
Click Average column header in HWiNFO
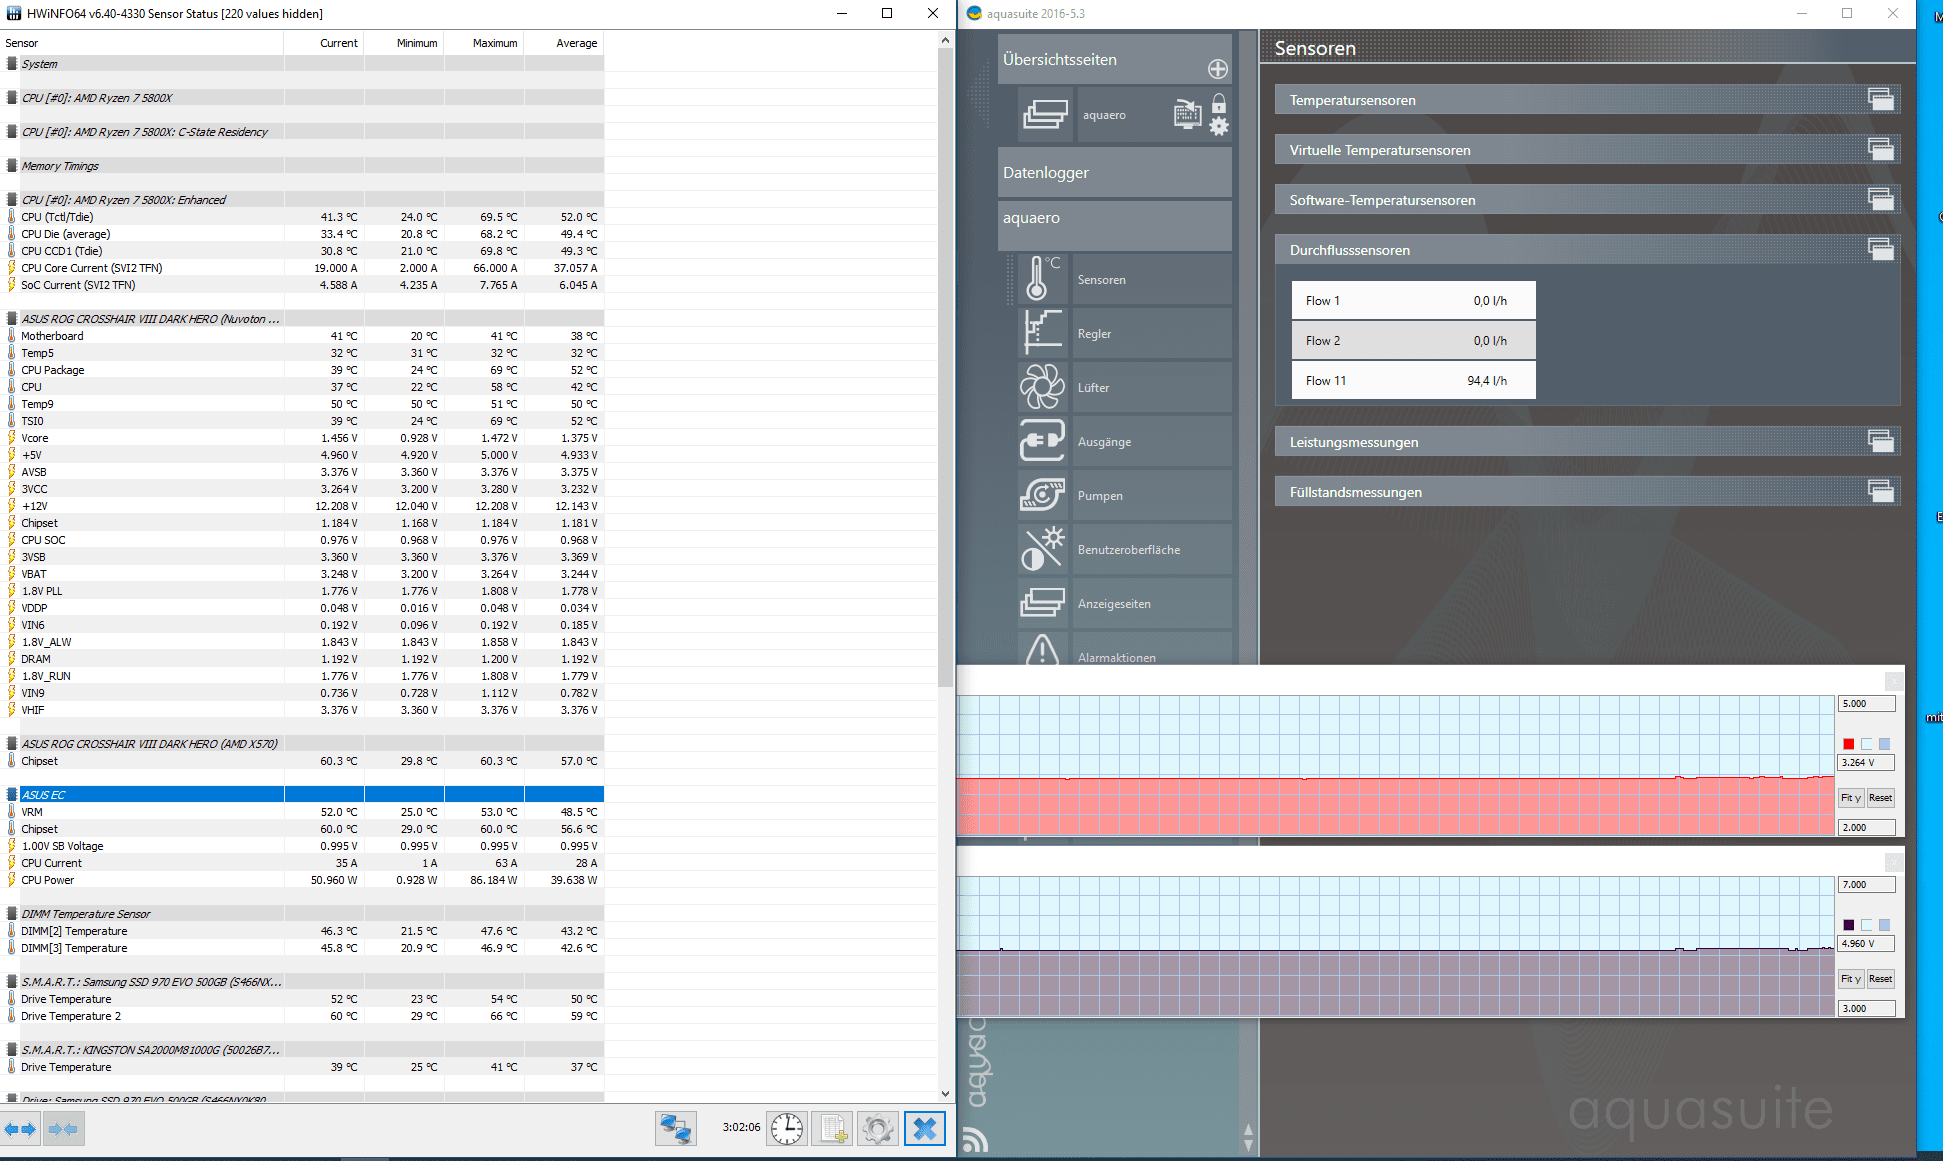pyautogui.click(x=564, y=43)
